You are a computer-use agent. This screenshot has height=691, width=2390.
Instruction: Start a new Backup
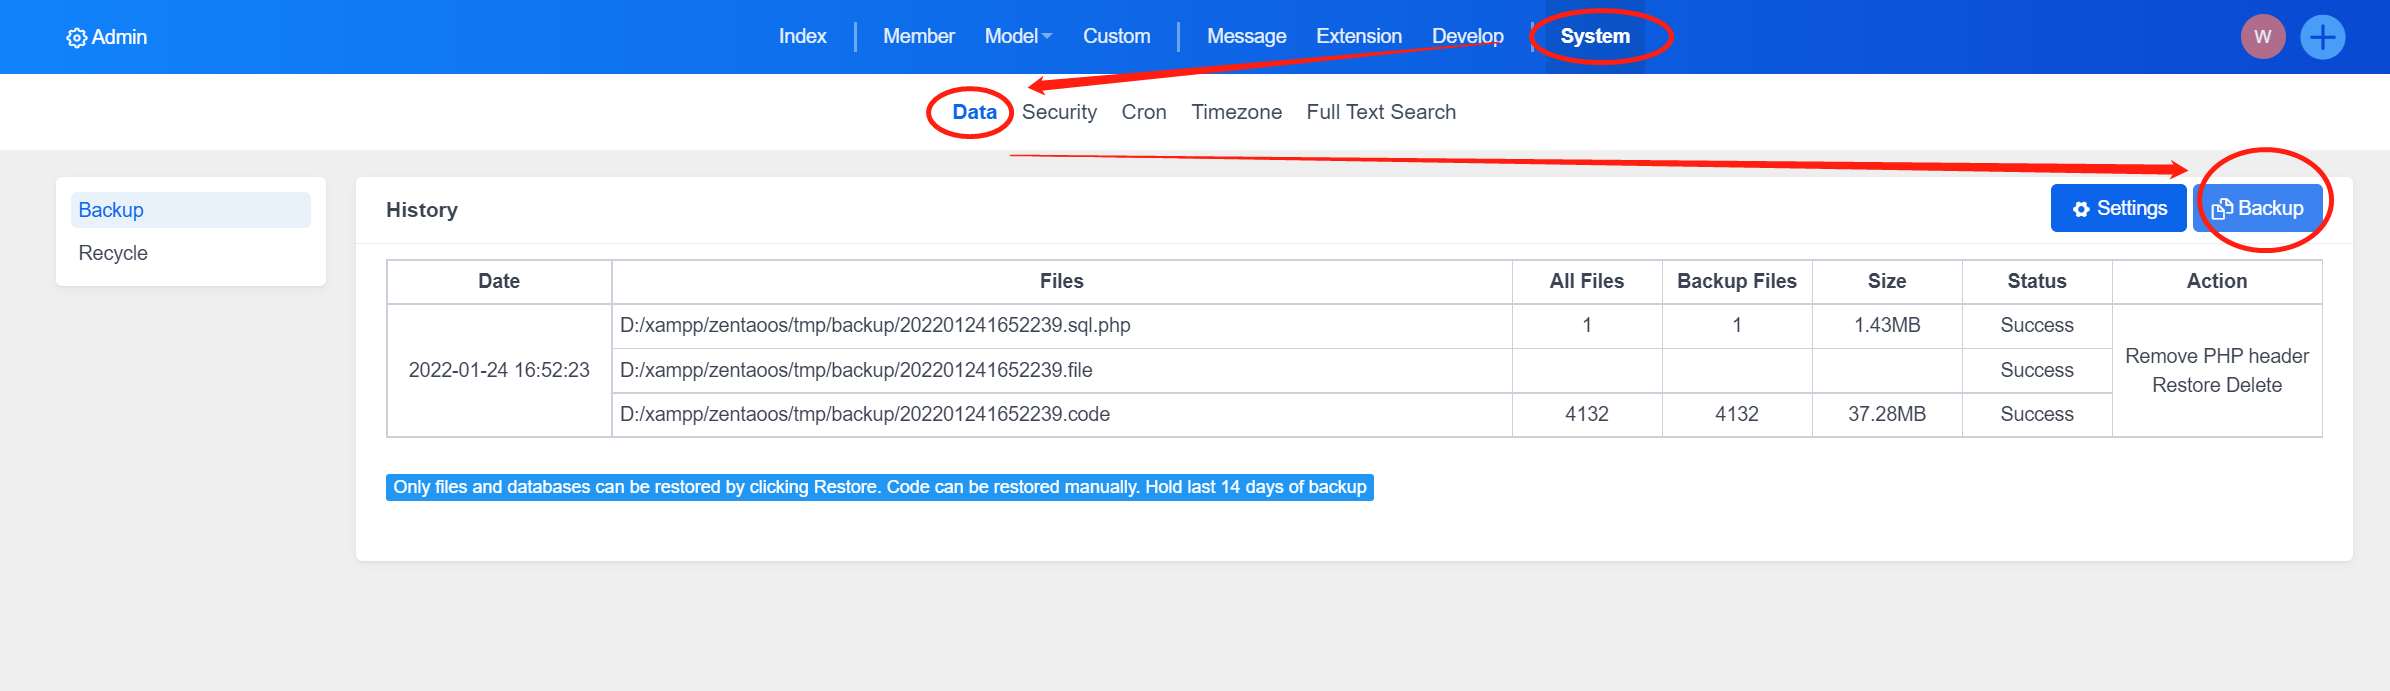pyautogui.click(x=2258, y=208)
